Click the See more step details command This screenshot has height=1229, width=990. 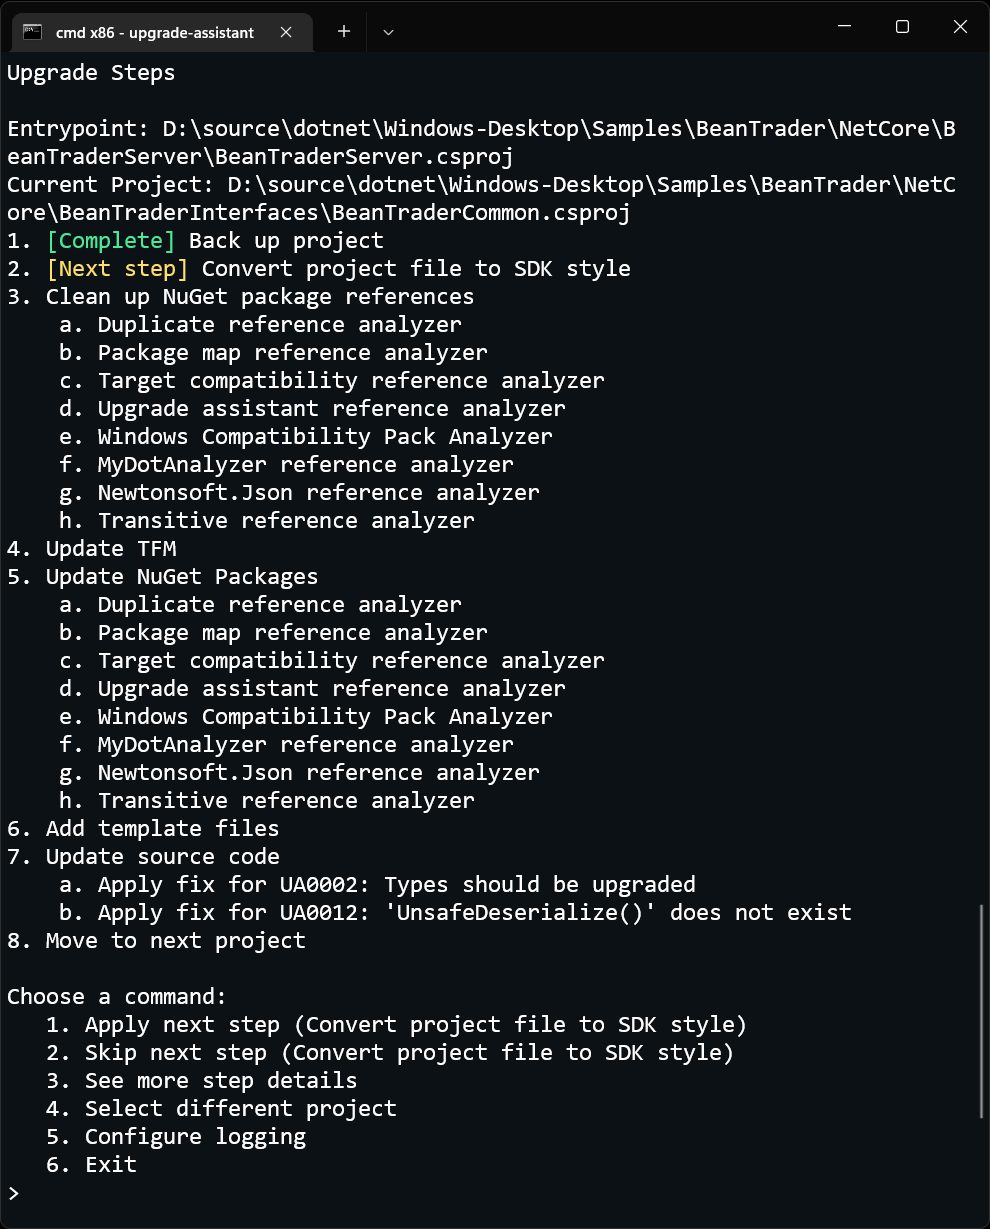220,1081
